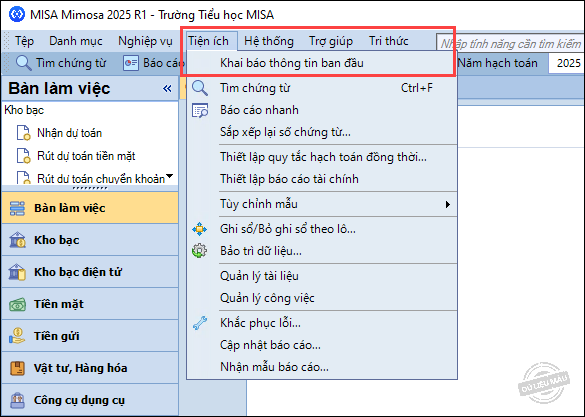Open the Tri thức menu
Viewport: 585px width, 417px height.
click(388, 41)
